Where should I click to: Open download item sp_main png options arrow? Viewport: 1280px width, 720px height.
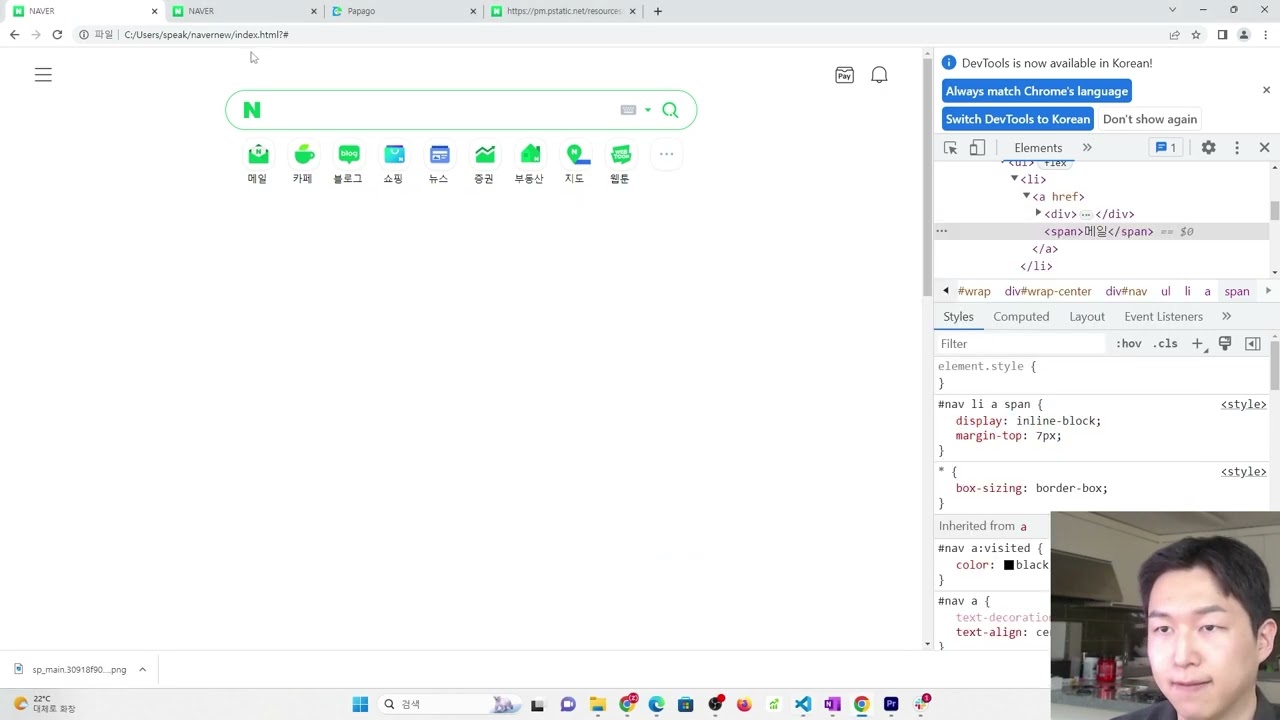142,670
